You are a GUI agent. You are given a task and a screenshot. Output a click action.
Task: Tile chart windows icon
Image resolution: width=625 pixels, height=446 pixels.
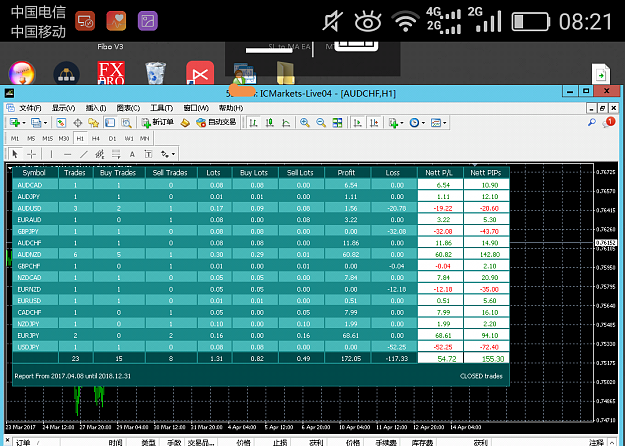click(337, 123)
